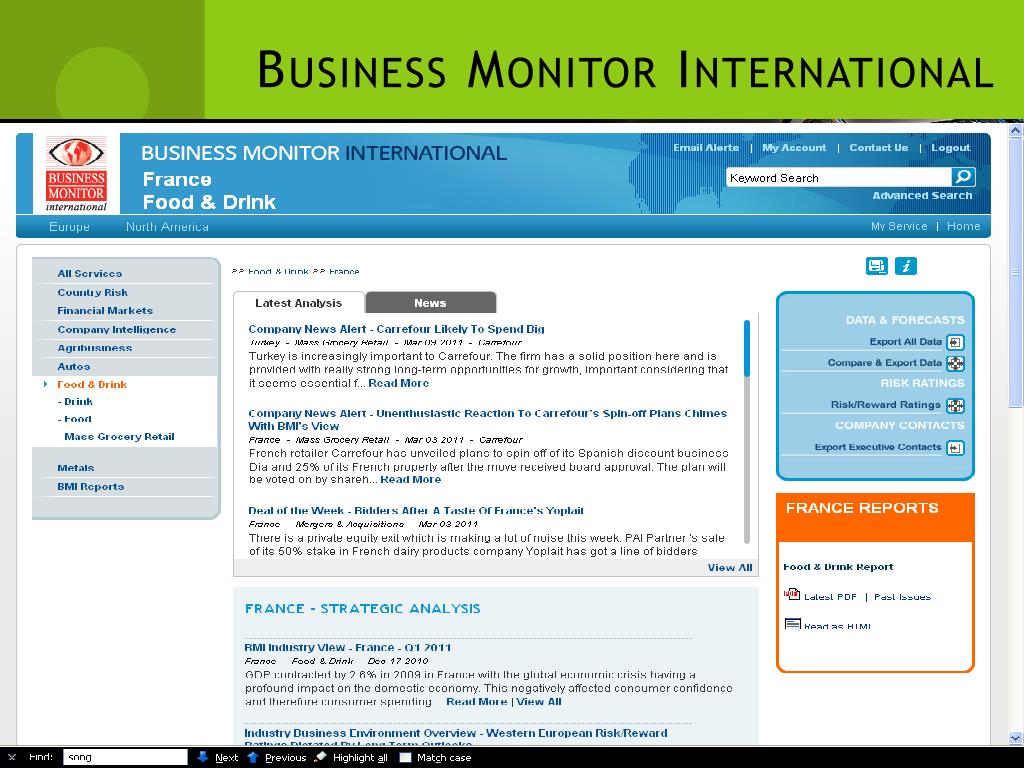This screenshot has height=768, width=1024.
Task: Open the North America menu
Action: pos(167,227)
